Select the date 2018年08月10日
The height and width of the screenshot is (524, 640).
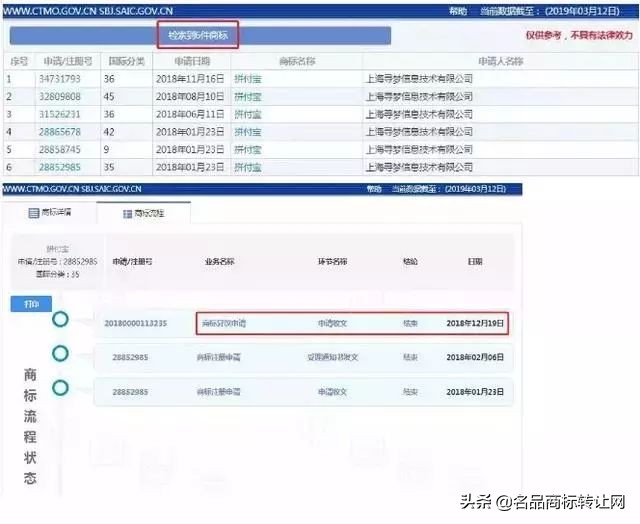(x=190, y=97)
